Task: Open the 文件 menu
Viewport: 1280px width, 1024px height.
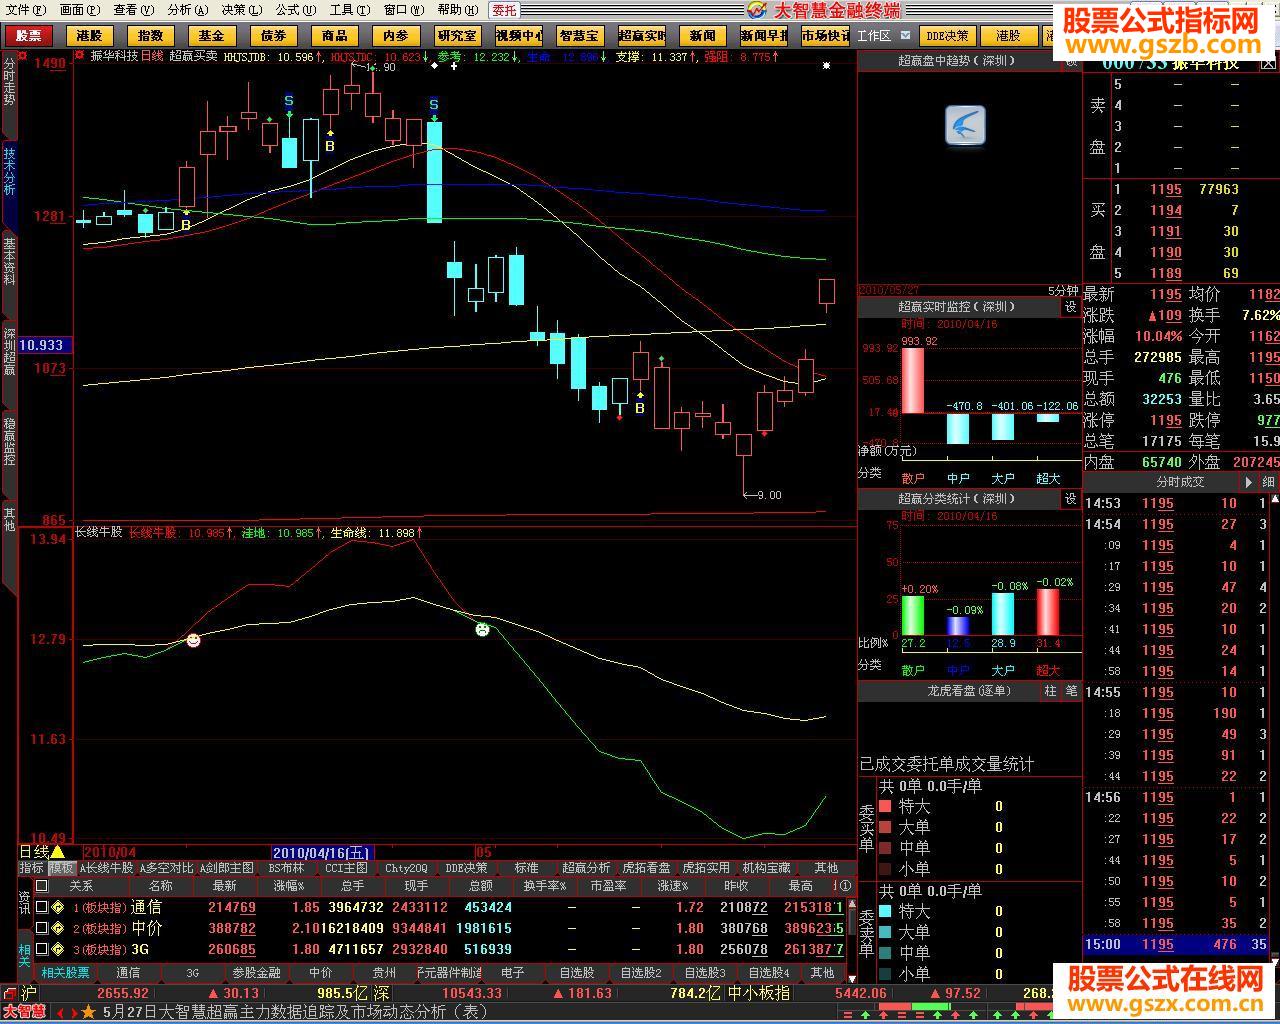Action: coord(25,10)
